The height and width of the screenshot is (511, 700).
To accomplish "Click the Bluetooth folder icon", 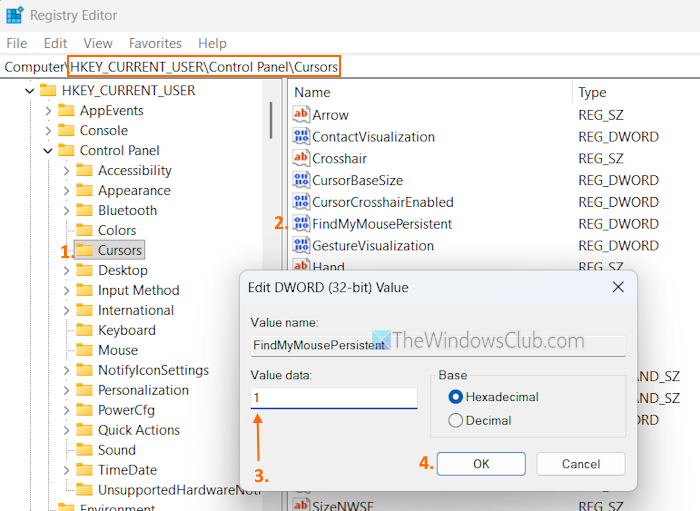I will coord(84,210).
